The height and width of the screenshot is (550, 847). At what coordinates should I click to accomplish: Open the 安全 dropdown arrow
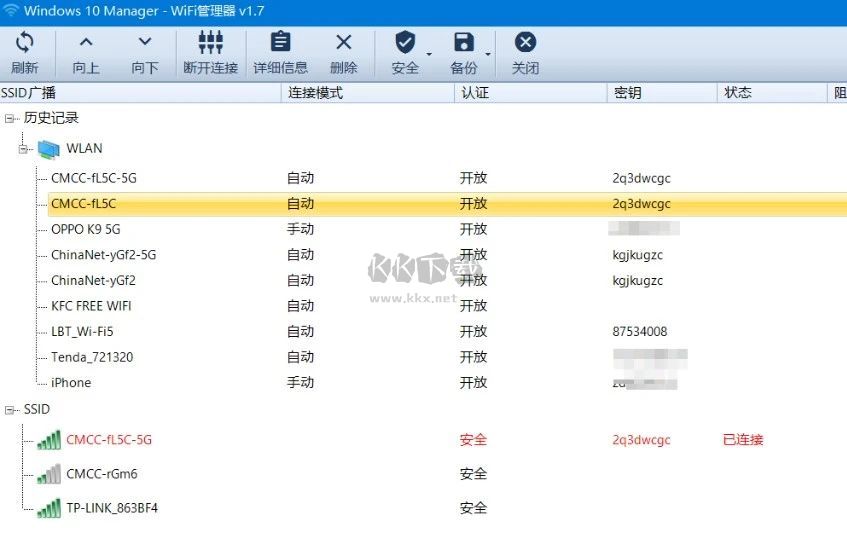click(x=429, y=54)
